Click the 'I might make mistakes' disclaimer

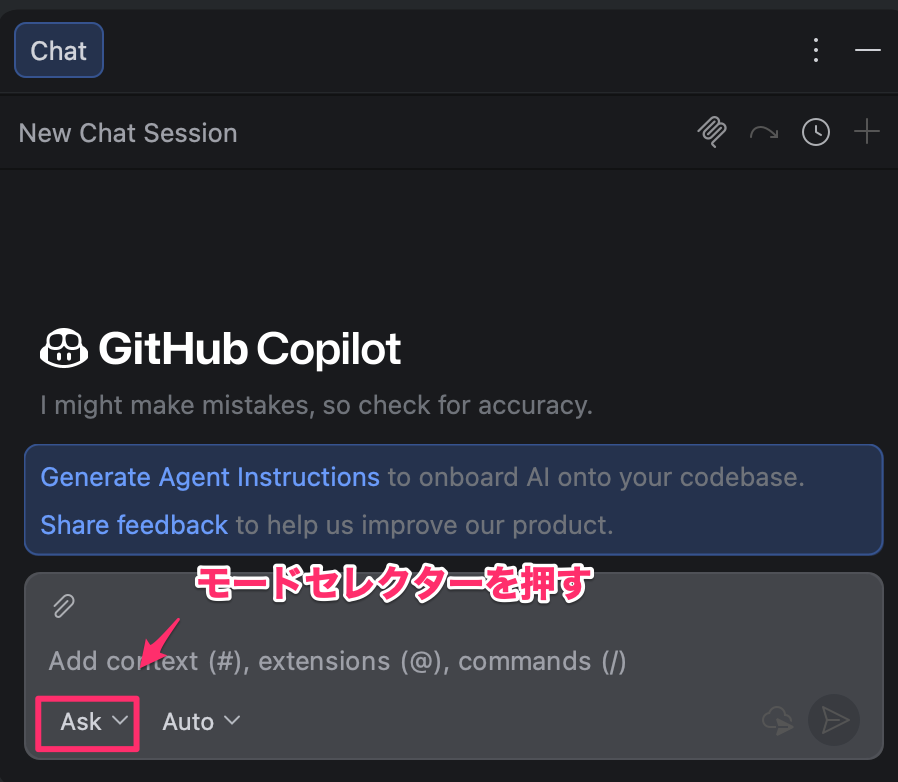pyautogui.click(x=316, y=406)
